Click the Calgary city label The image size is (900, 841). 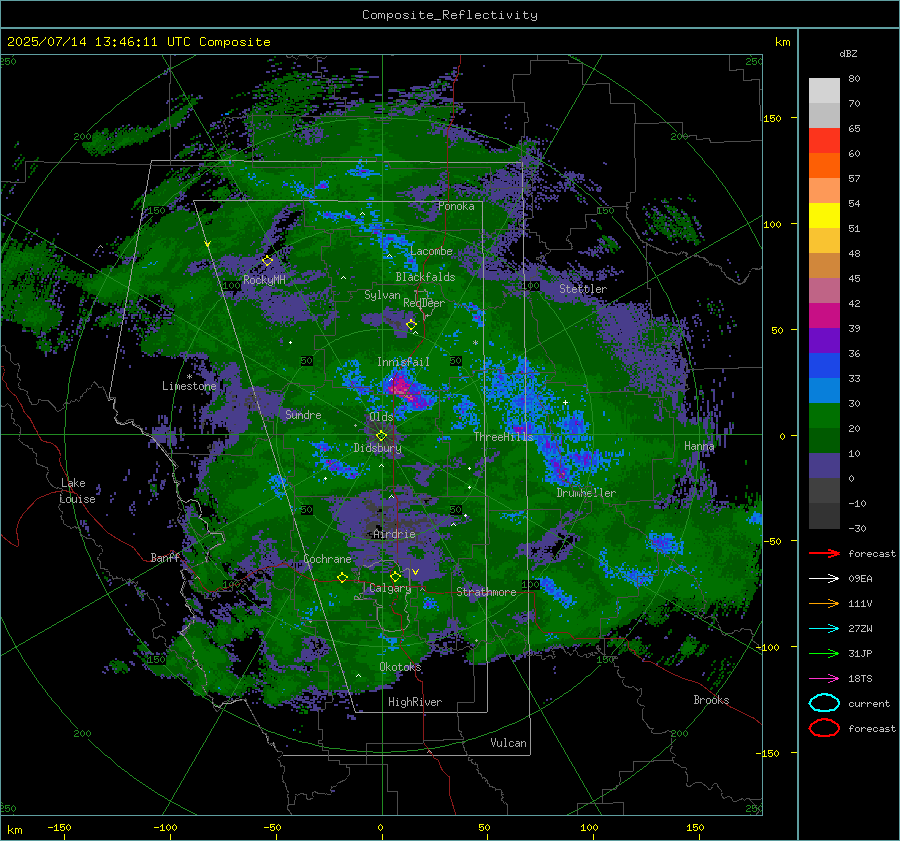390,588
